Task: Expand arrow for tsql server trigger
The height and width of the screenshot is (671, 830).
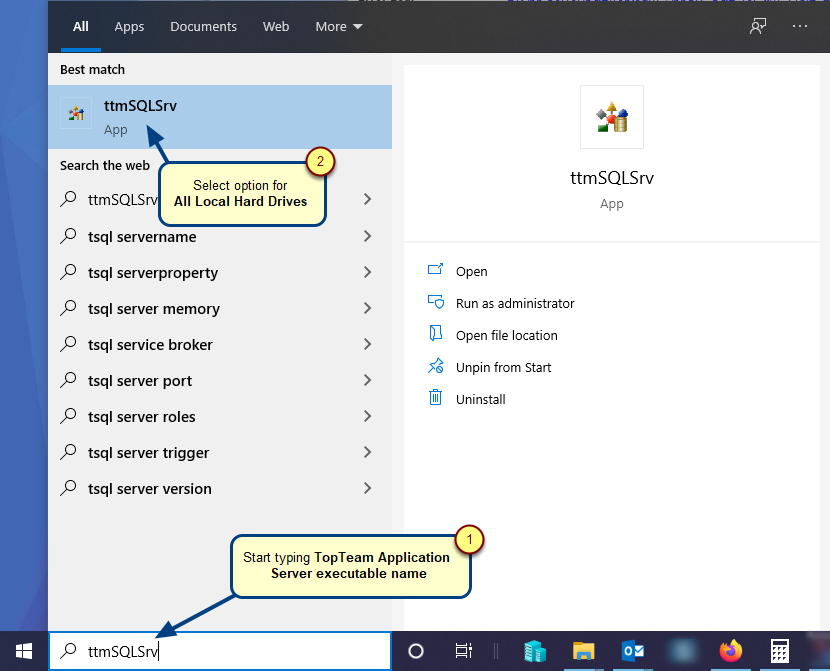Action: [367, 452]
